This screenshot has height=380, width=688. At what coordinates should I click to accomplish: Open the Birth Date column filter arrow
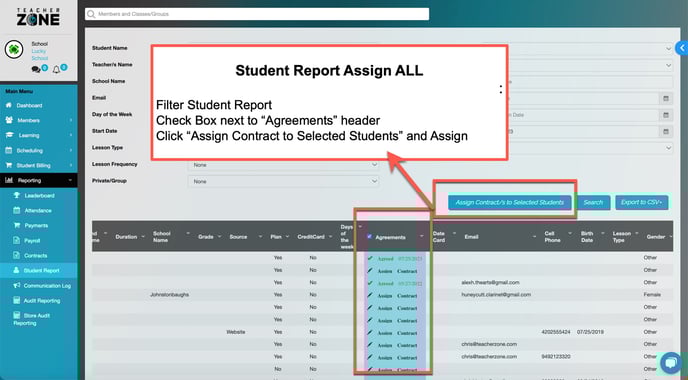(603, 233)
